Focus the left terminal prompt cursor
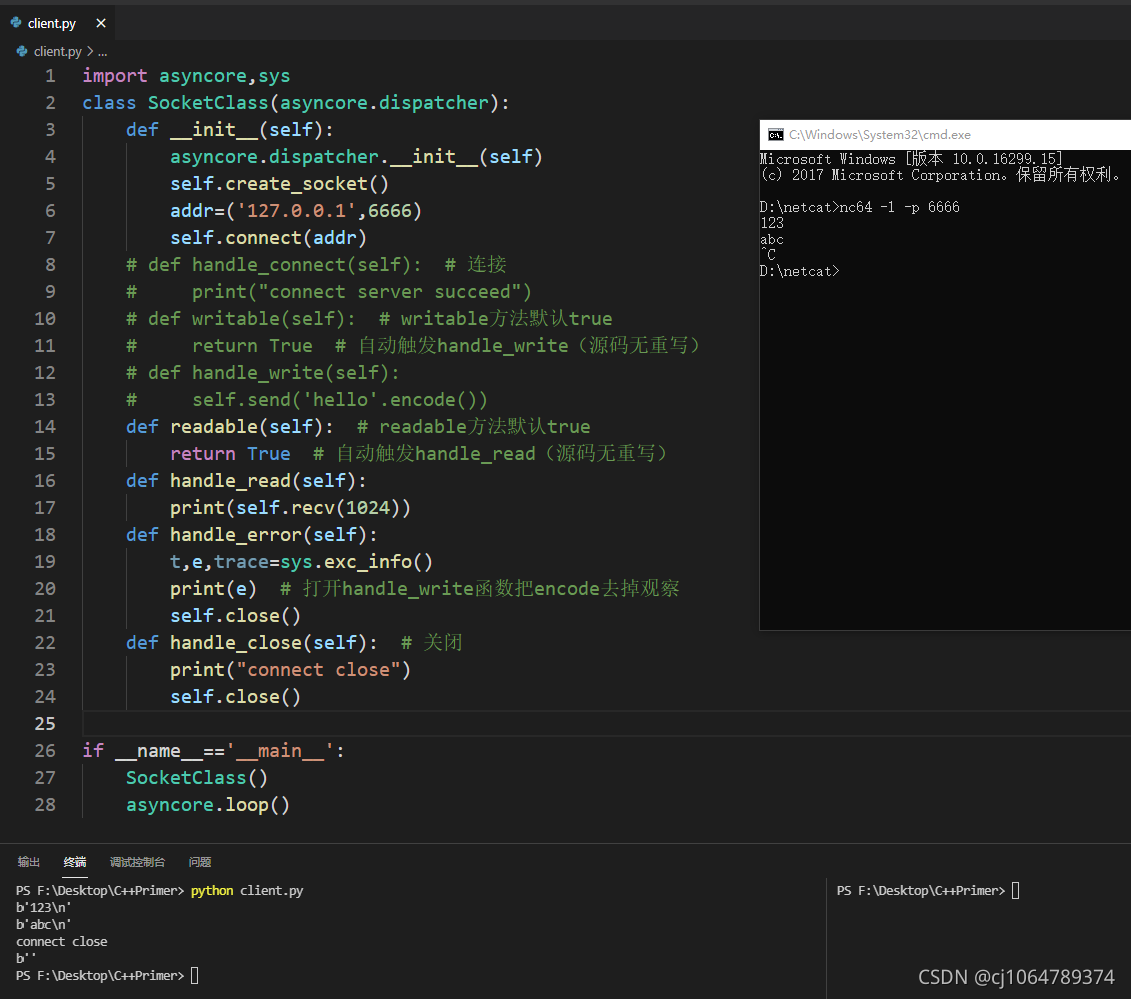Viewport: 1131px width, 999px height. click(x=194, y=975)
